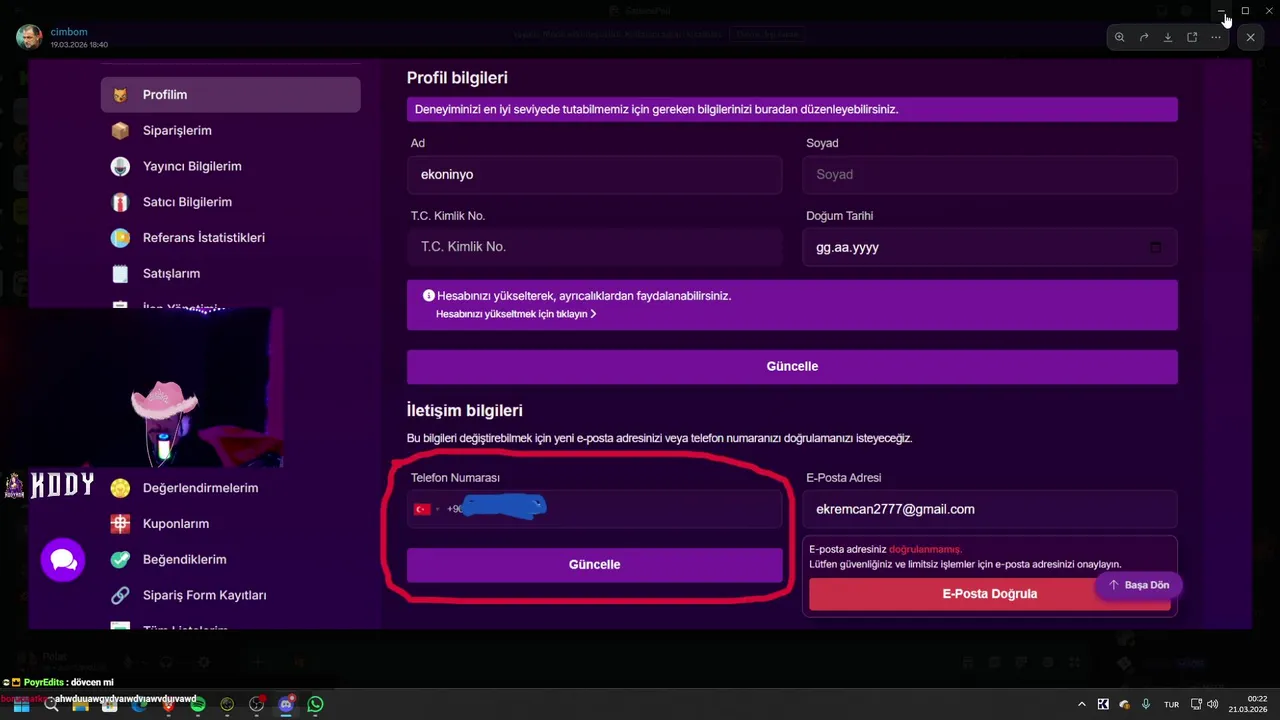This screenshot has width=1280, height=720.
Task: Open the Turkey flag country code selector
Action: pyautogui.click(x=426, y=509)
